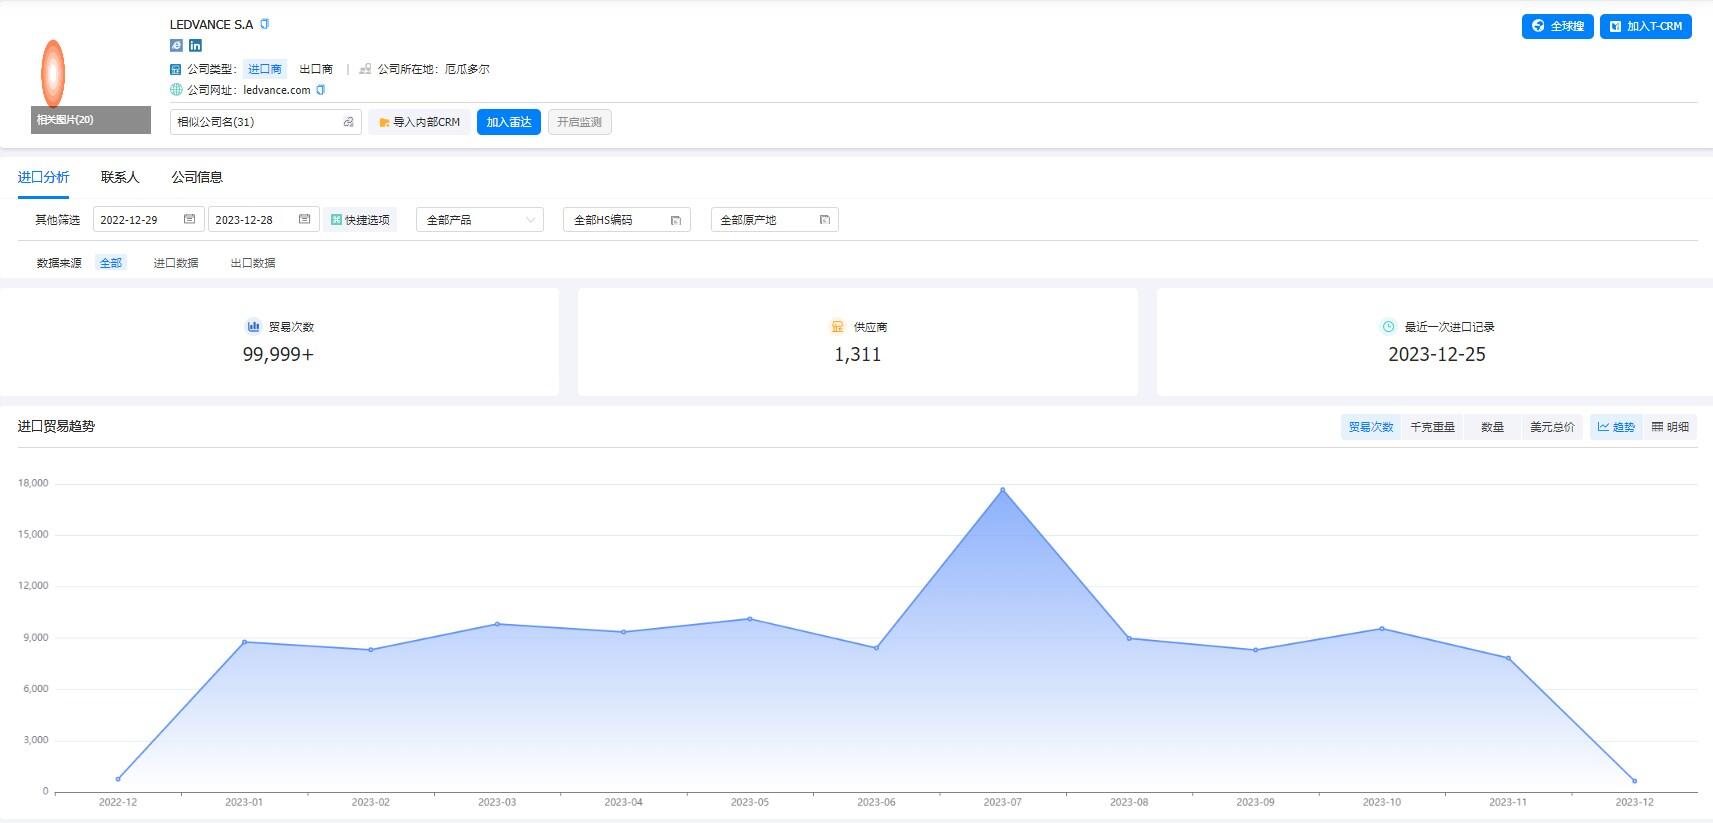Open the 公司信息 tab
The width and height of the screenshot is (1713, 823).
pyautogui.click(x=197, y=177)
